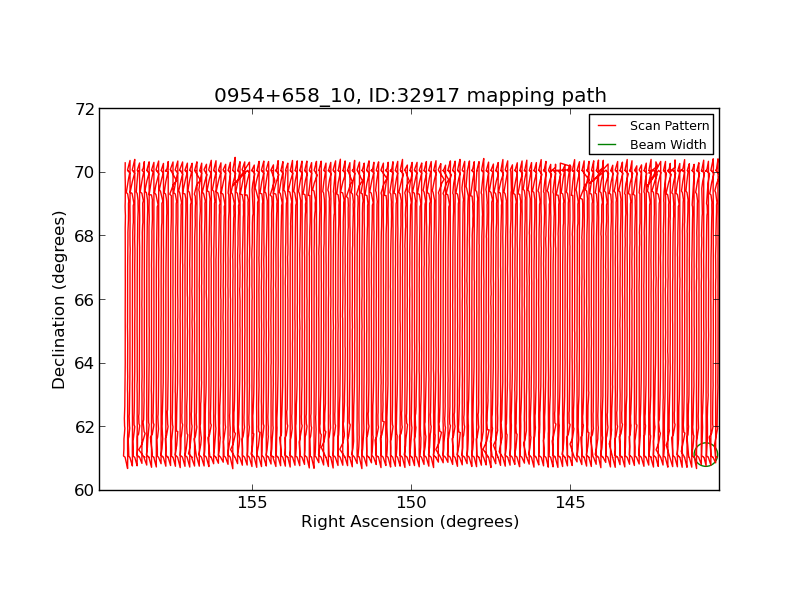The image size is (800, 600).
Task: Click the 72 tick label on y-axis
Action: pyautogui.click(x=83, y=109)
